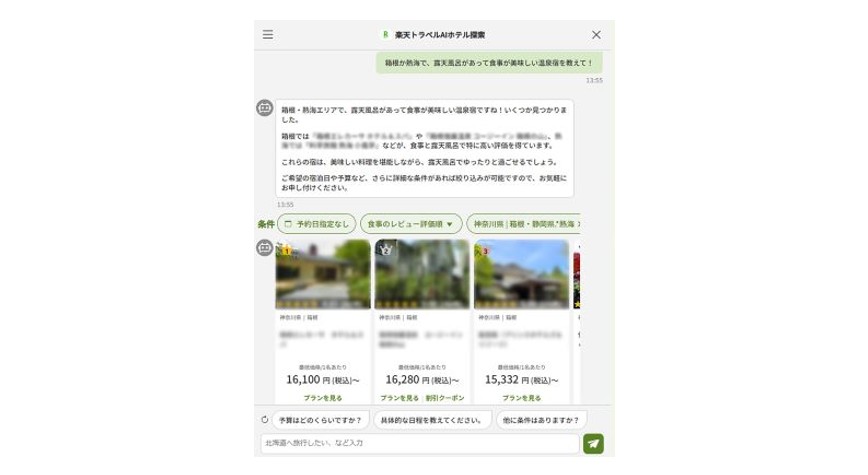868x475 pixels.
Task: Click the 16,100 円 price text
Action: [323, 380]
